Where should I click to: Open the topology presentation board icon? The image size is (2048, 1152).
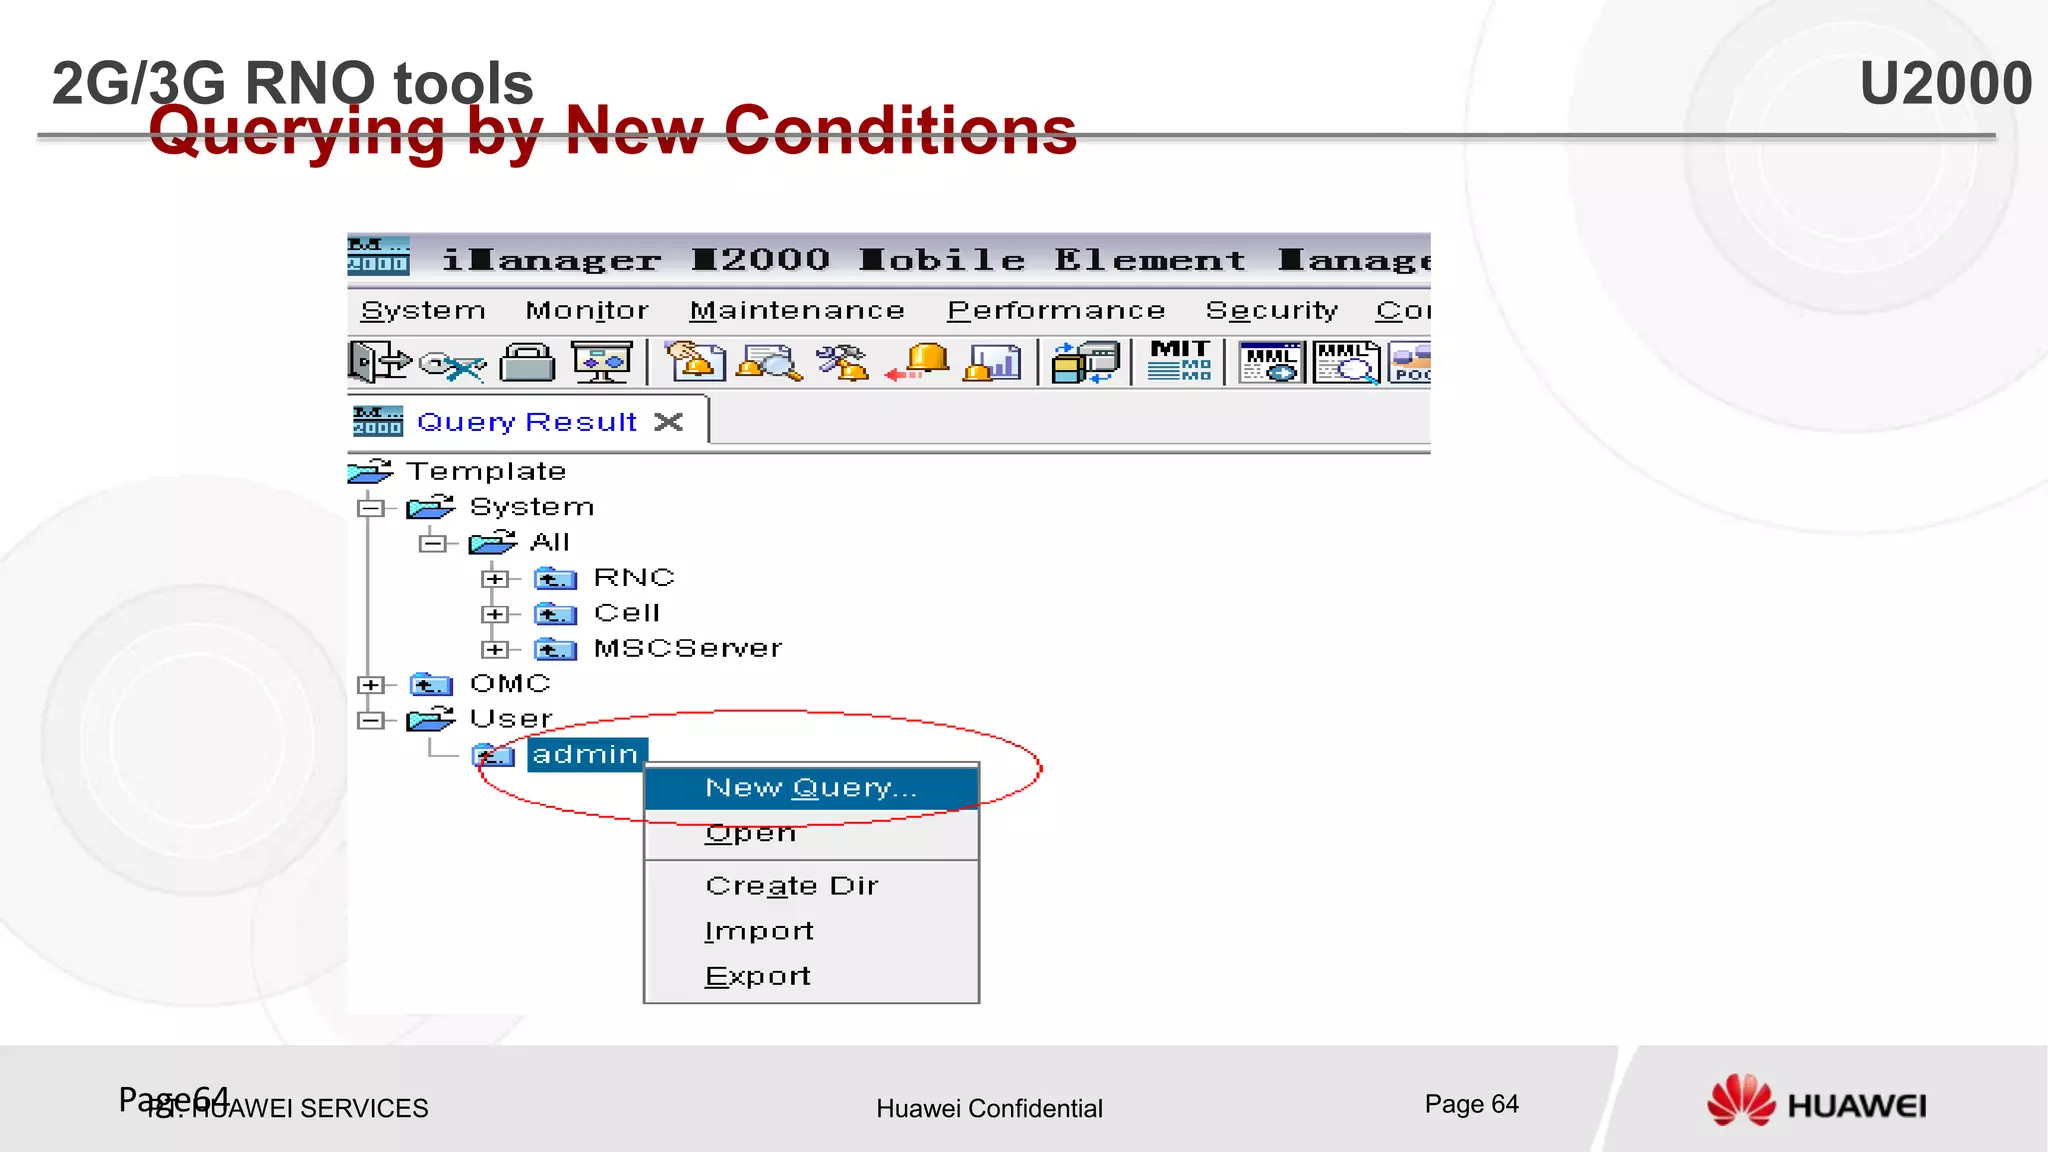pos(602,363)
